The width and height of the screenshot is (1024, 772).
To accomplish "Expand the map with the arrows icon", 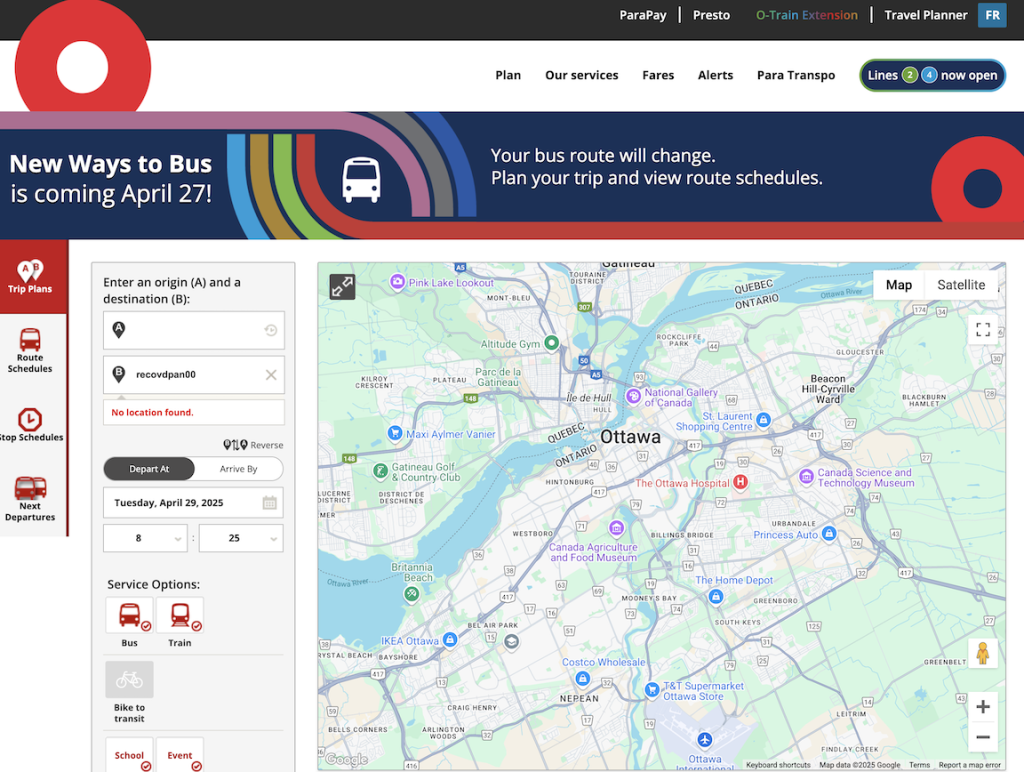I will [x=342, y=287].
